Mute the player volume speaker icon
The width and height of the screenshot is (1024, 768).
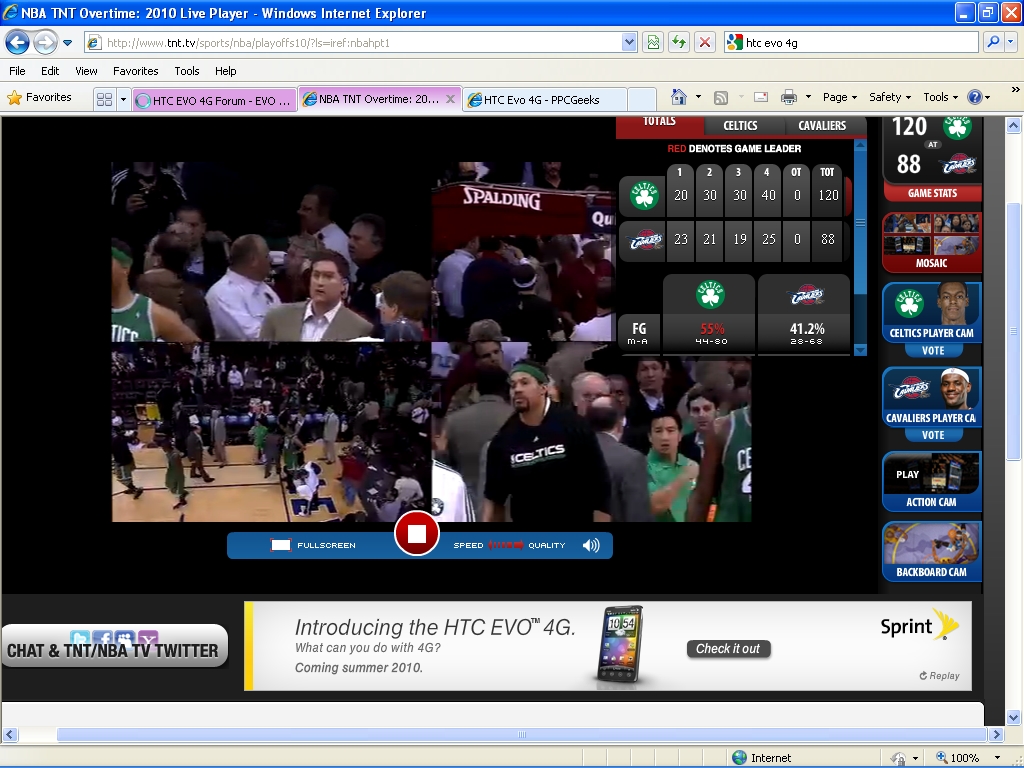591,545
